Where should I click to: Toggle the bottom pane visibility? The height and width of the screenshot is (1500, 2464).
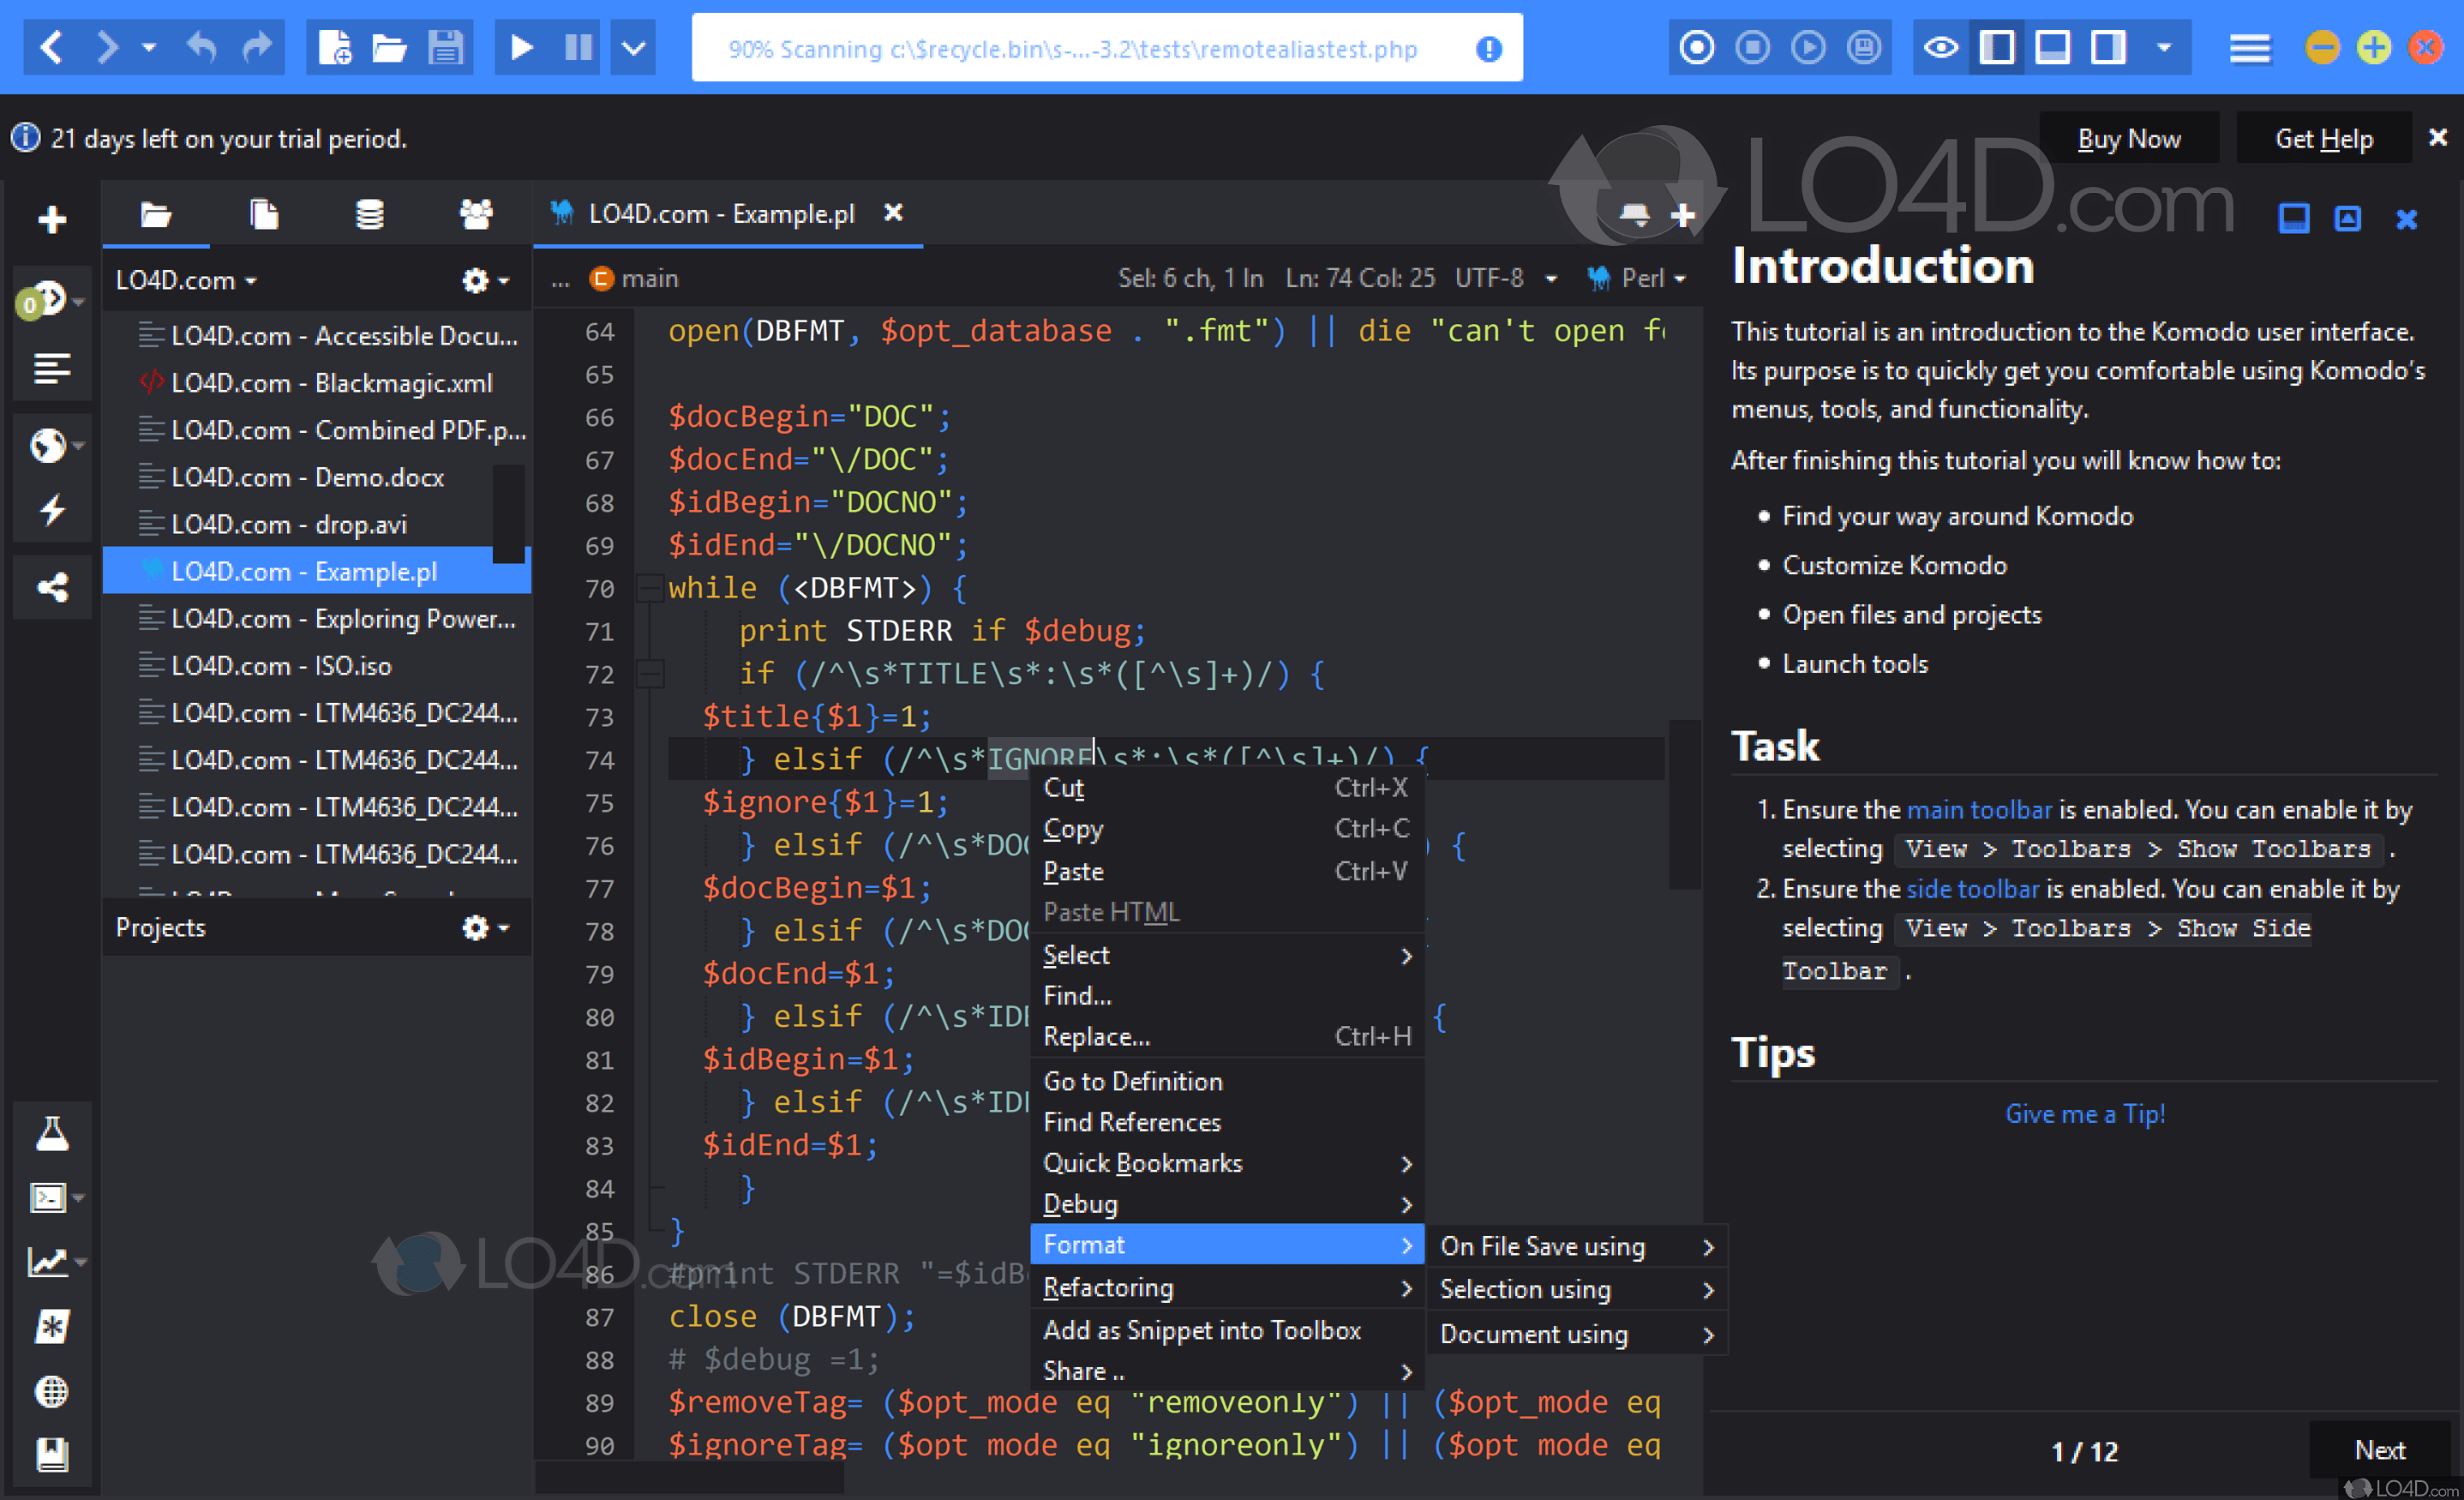2052,47
